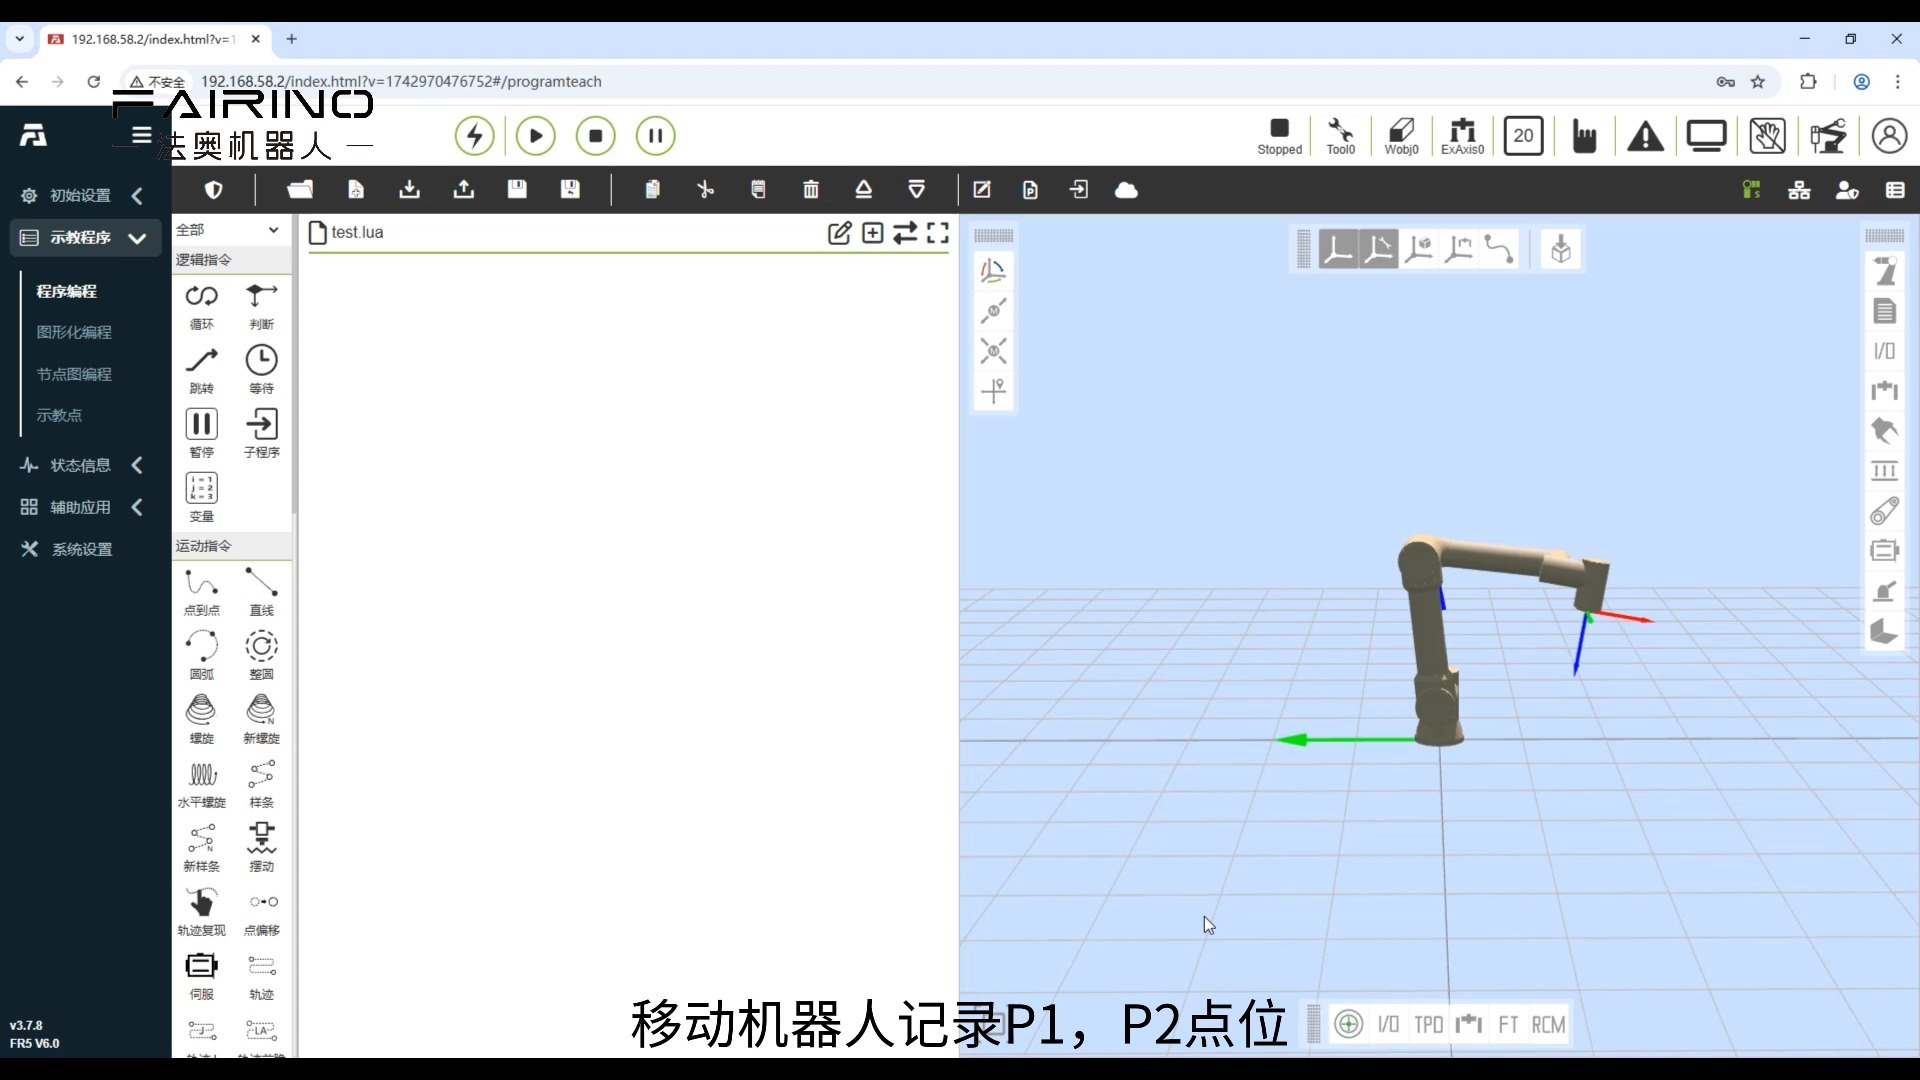This screenshot has width=1920, height=1080.
Task: Click the play program button
Action: coord(535,136)
